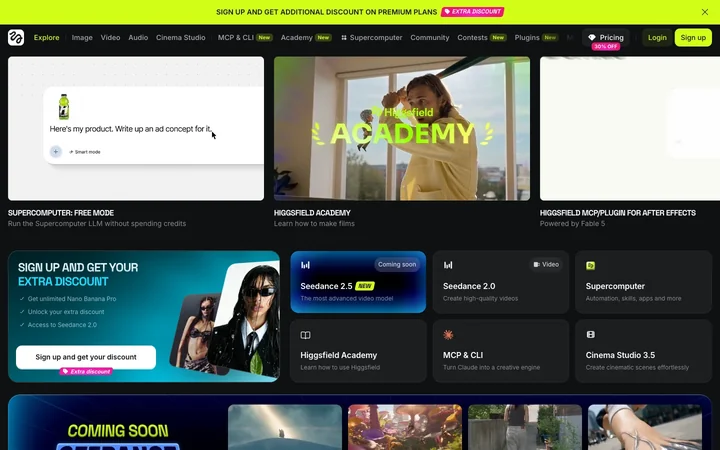
Task: Click the orange MCP & CLI starburst icon
Action: pos(448,334)
